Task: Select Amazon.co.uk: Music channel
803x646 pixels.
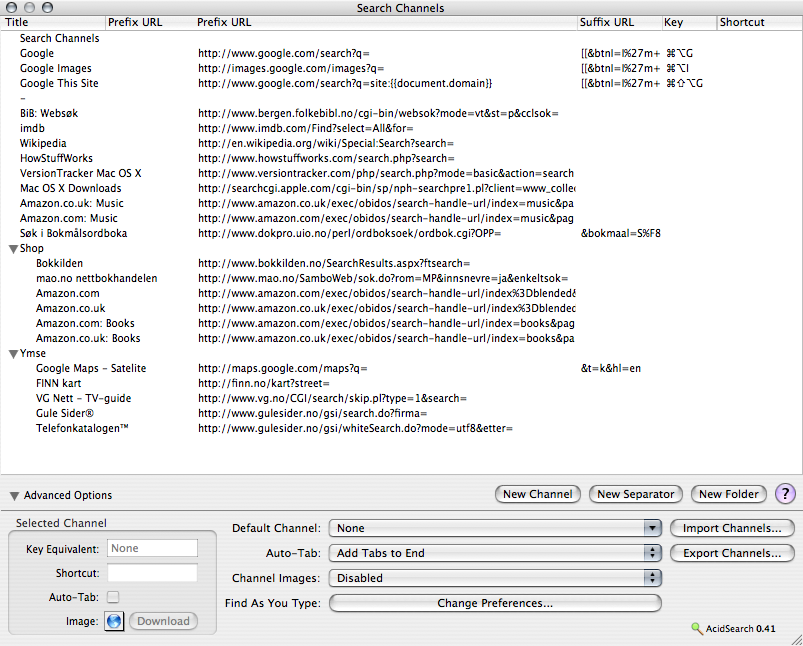Action: [x=72, y=203]
